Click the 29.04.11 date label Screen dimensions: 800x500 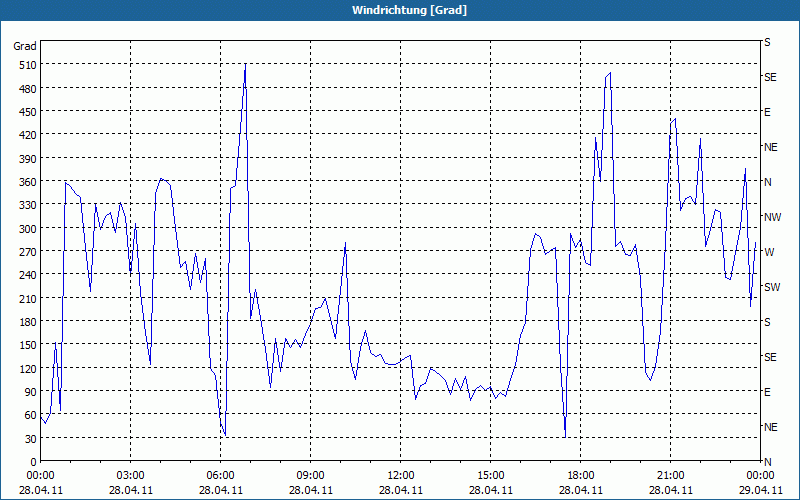pyautogui.click(x=760, y=490)
